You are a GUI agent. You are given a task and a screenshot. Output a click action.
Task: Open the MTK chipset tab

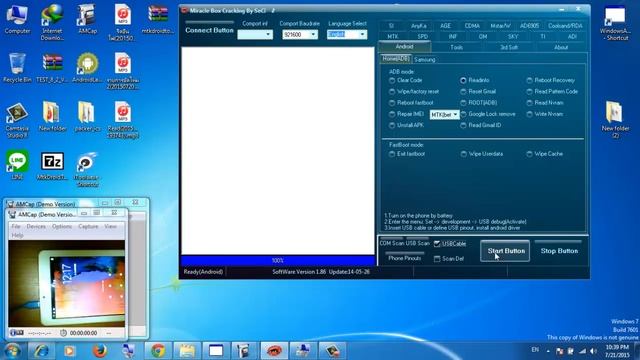[x=393, y=36]
